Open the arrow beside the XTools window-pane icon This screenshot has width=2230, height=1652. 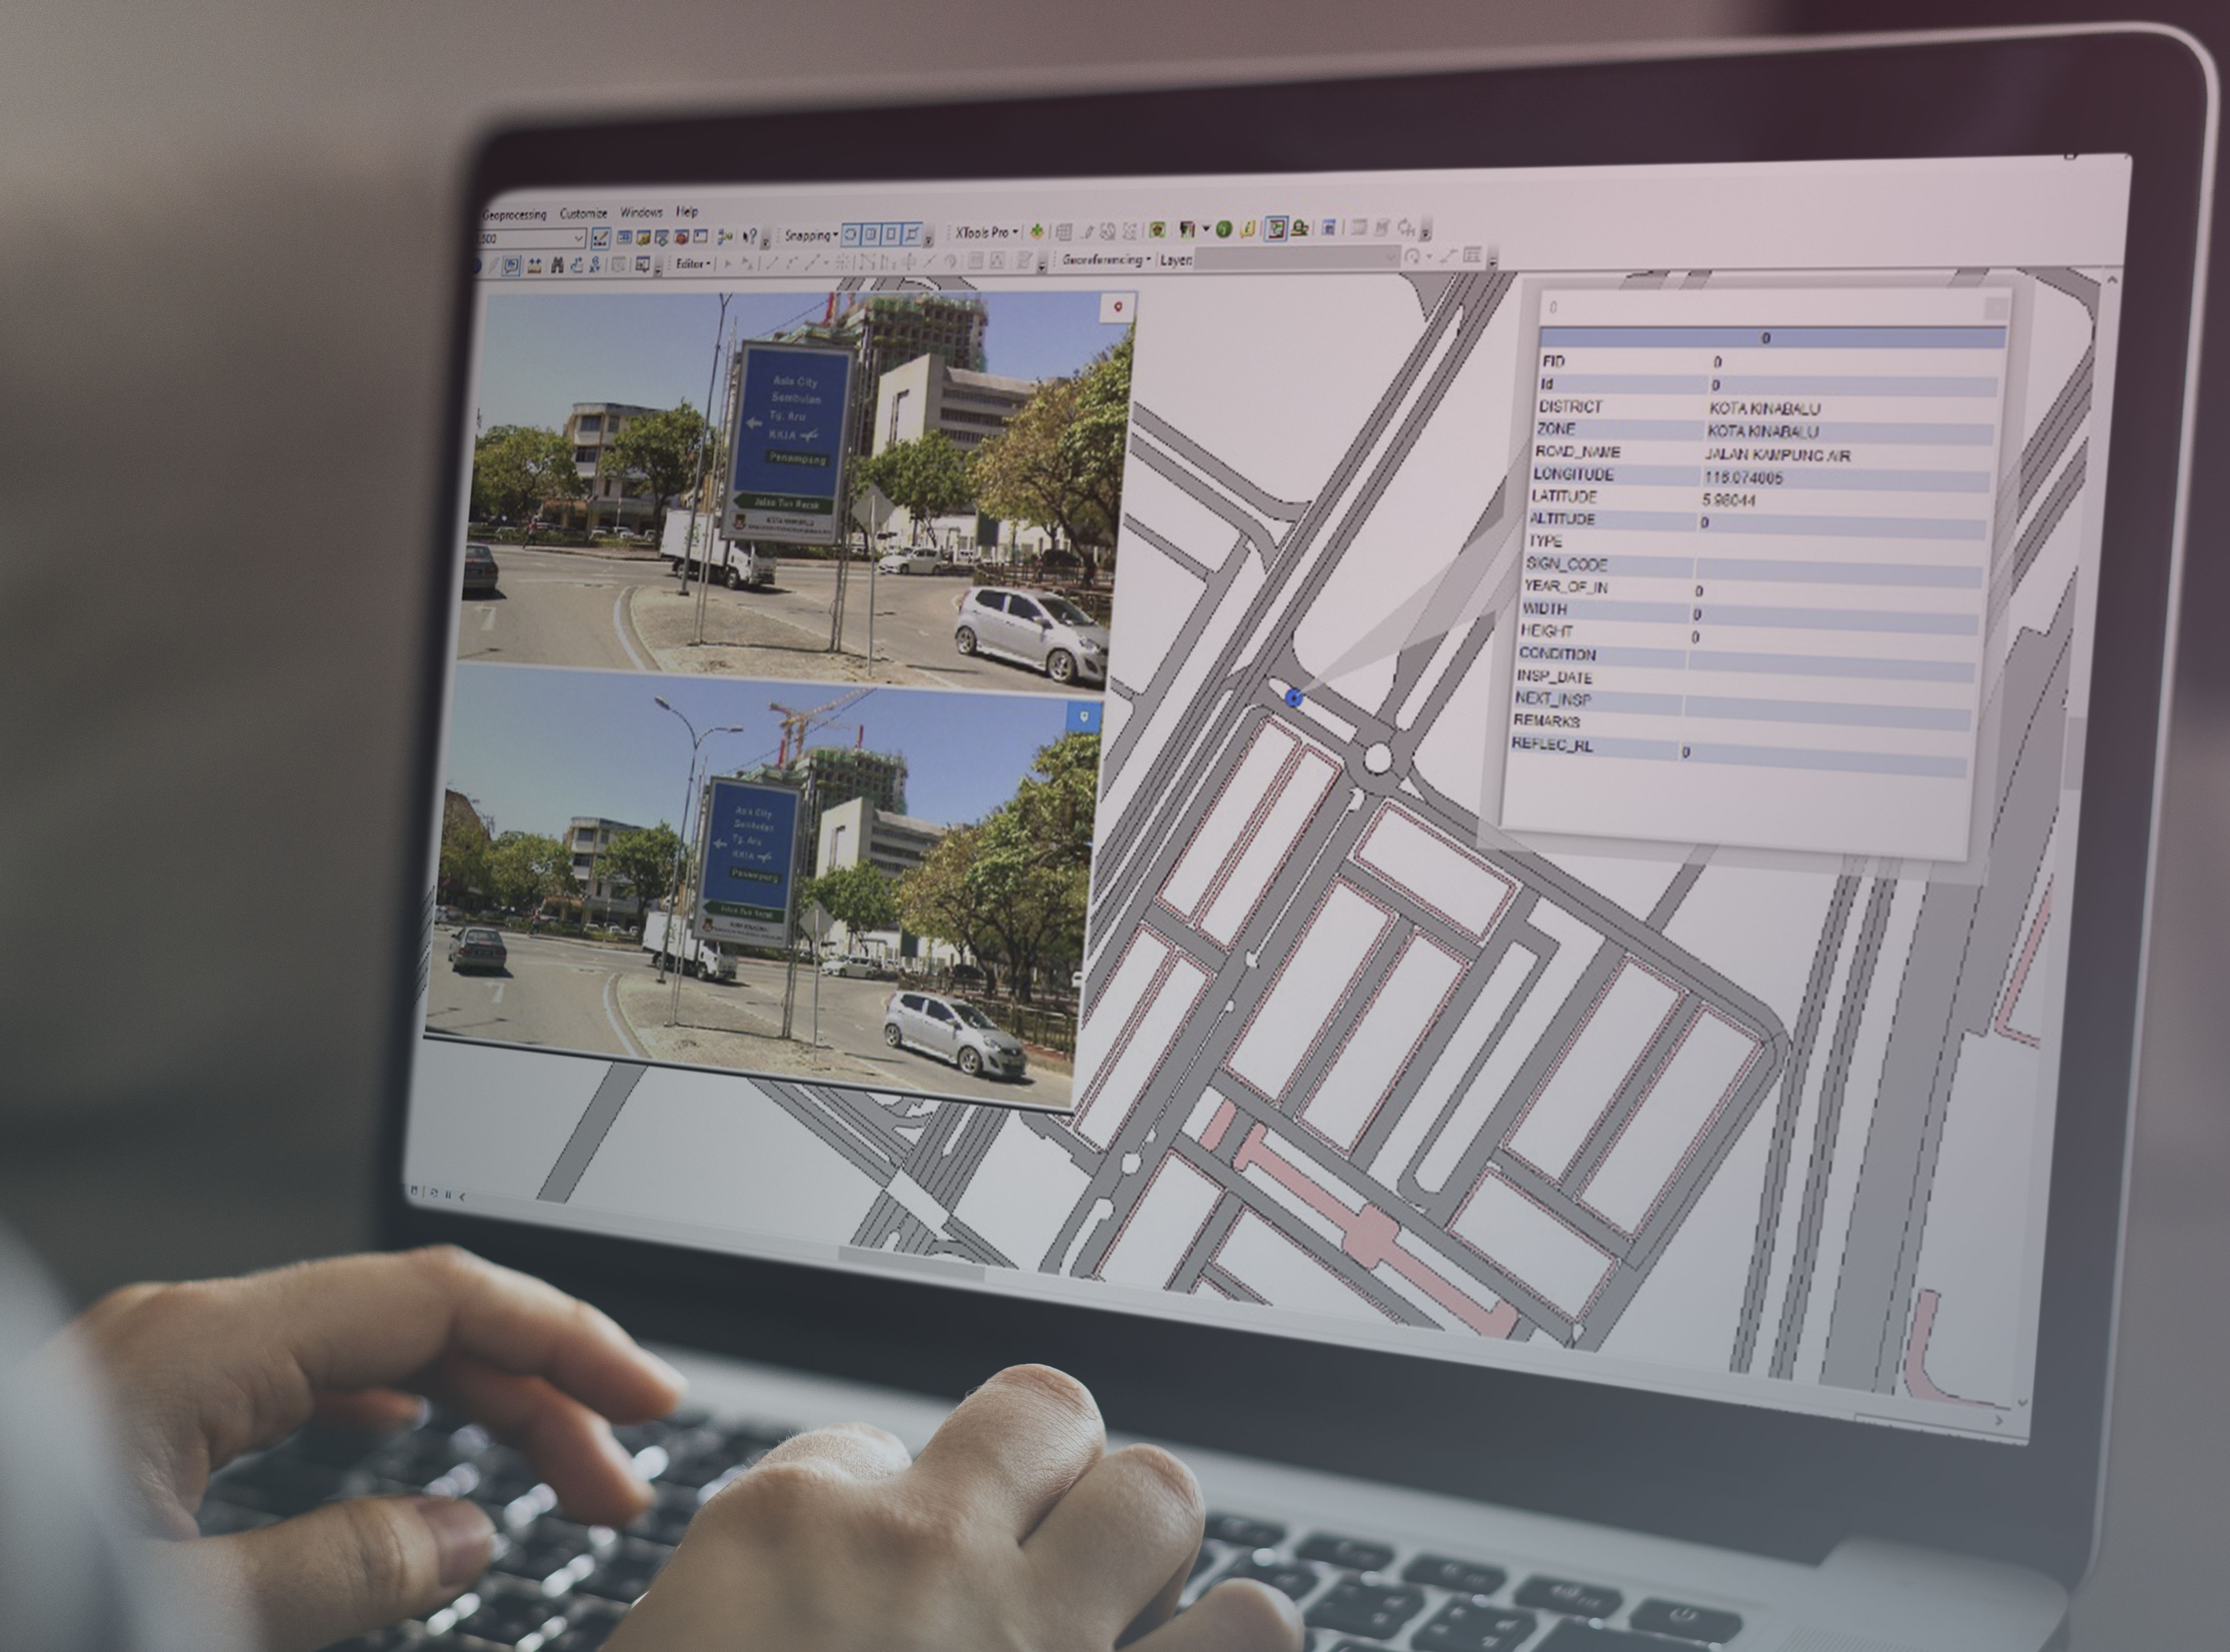(x=1206, y=229)
